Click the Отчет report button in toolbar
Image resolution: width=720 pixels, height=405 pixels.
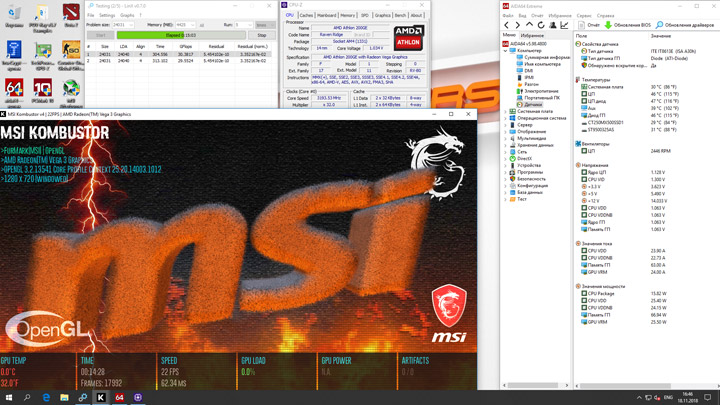[x=589, y=25]
